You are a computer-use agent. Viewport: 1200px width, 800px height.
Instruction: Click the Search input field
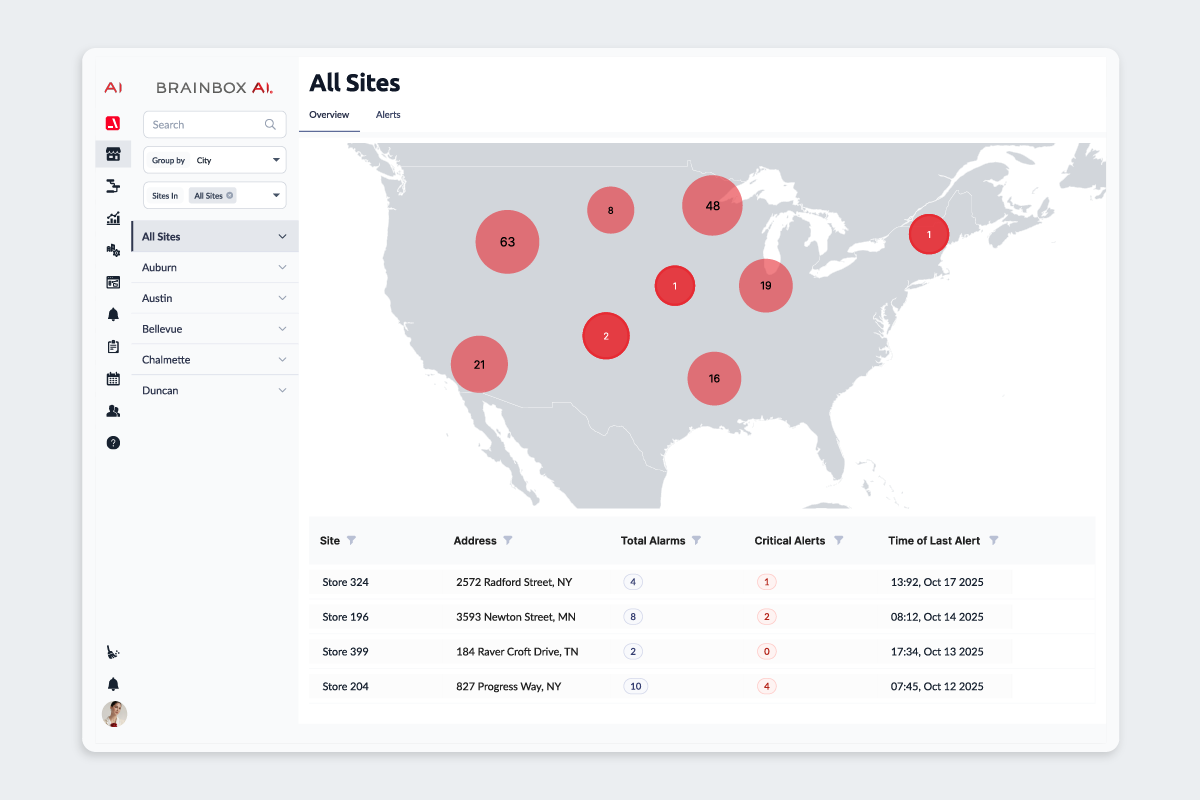tap(205, 124)
